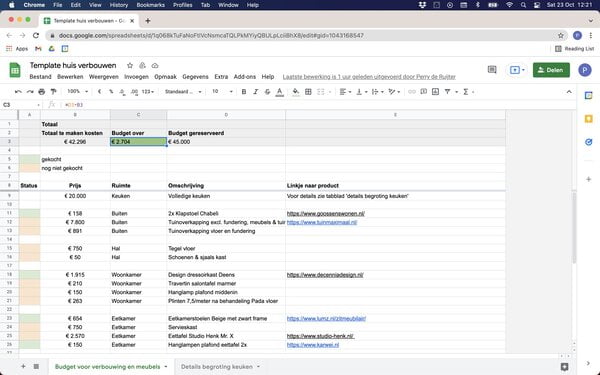This screenshot has width=600, height=375.
Task: Open comment history icon next to Delen
Action: pyautogui.click(x=492, y=70)
